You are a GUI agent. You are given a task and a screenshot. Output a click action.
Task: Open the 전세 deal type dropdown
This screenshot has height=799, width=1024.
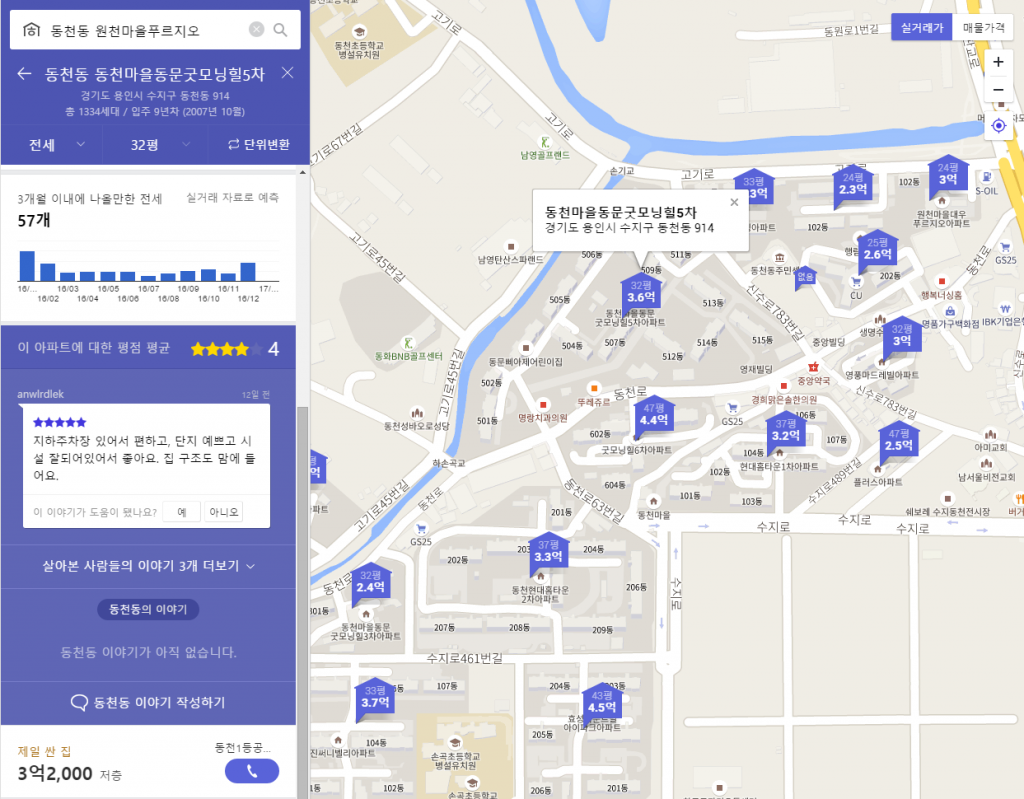coord(52,144)
